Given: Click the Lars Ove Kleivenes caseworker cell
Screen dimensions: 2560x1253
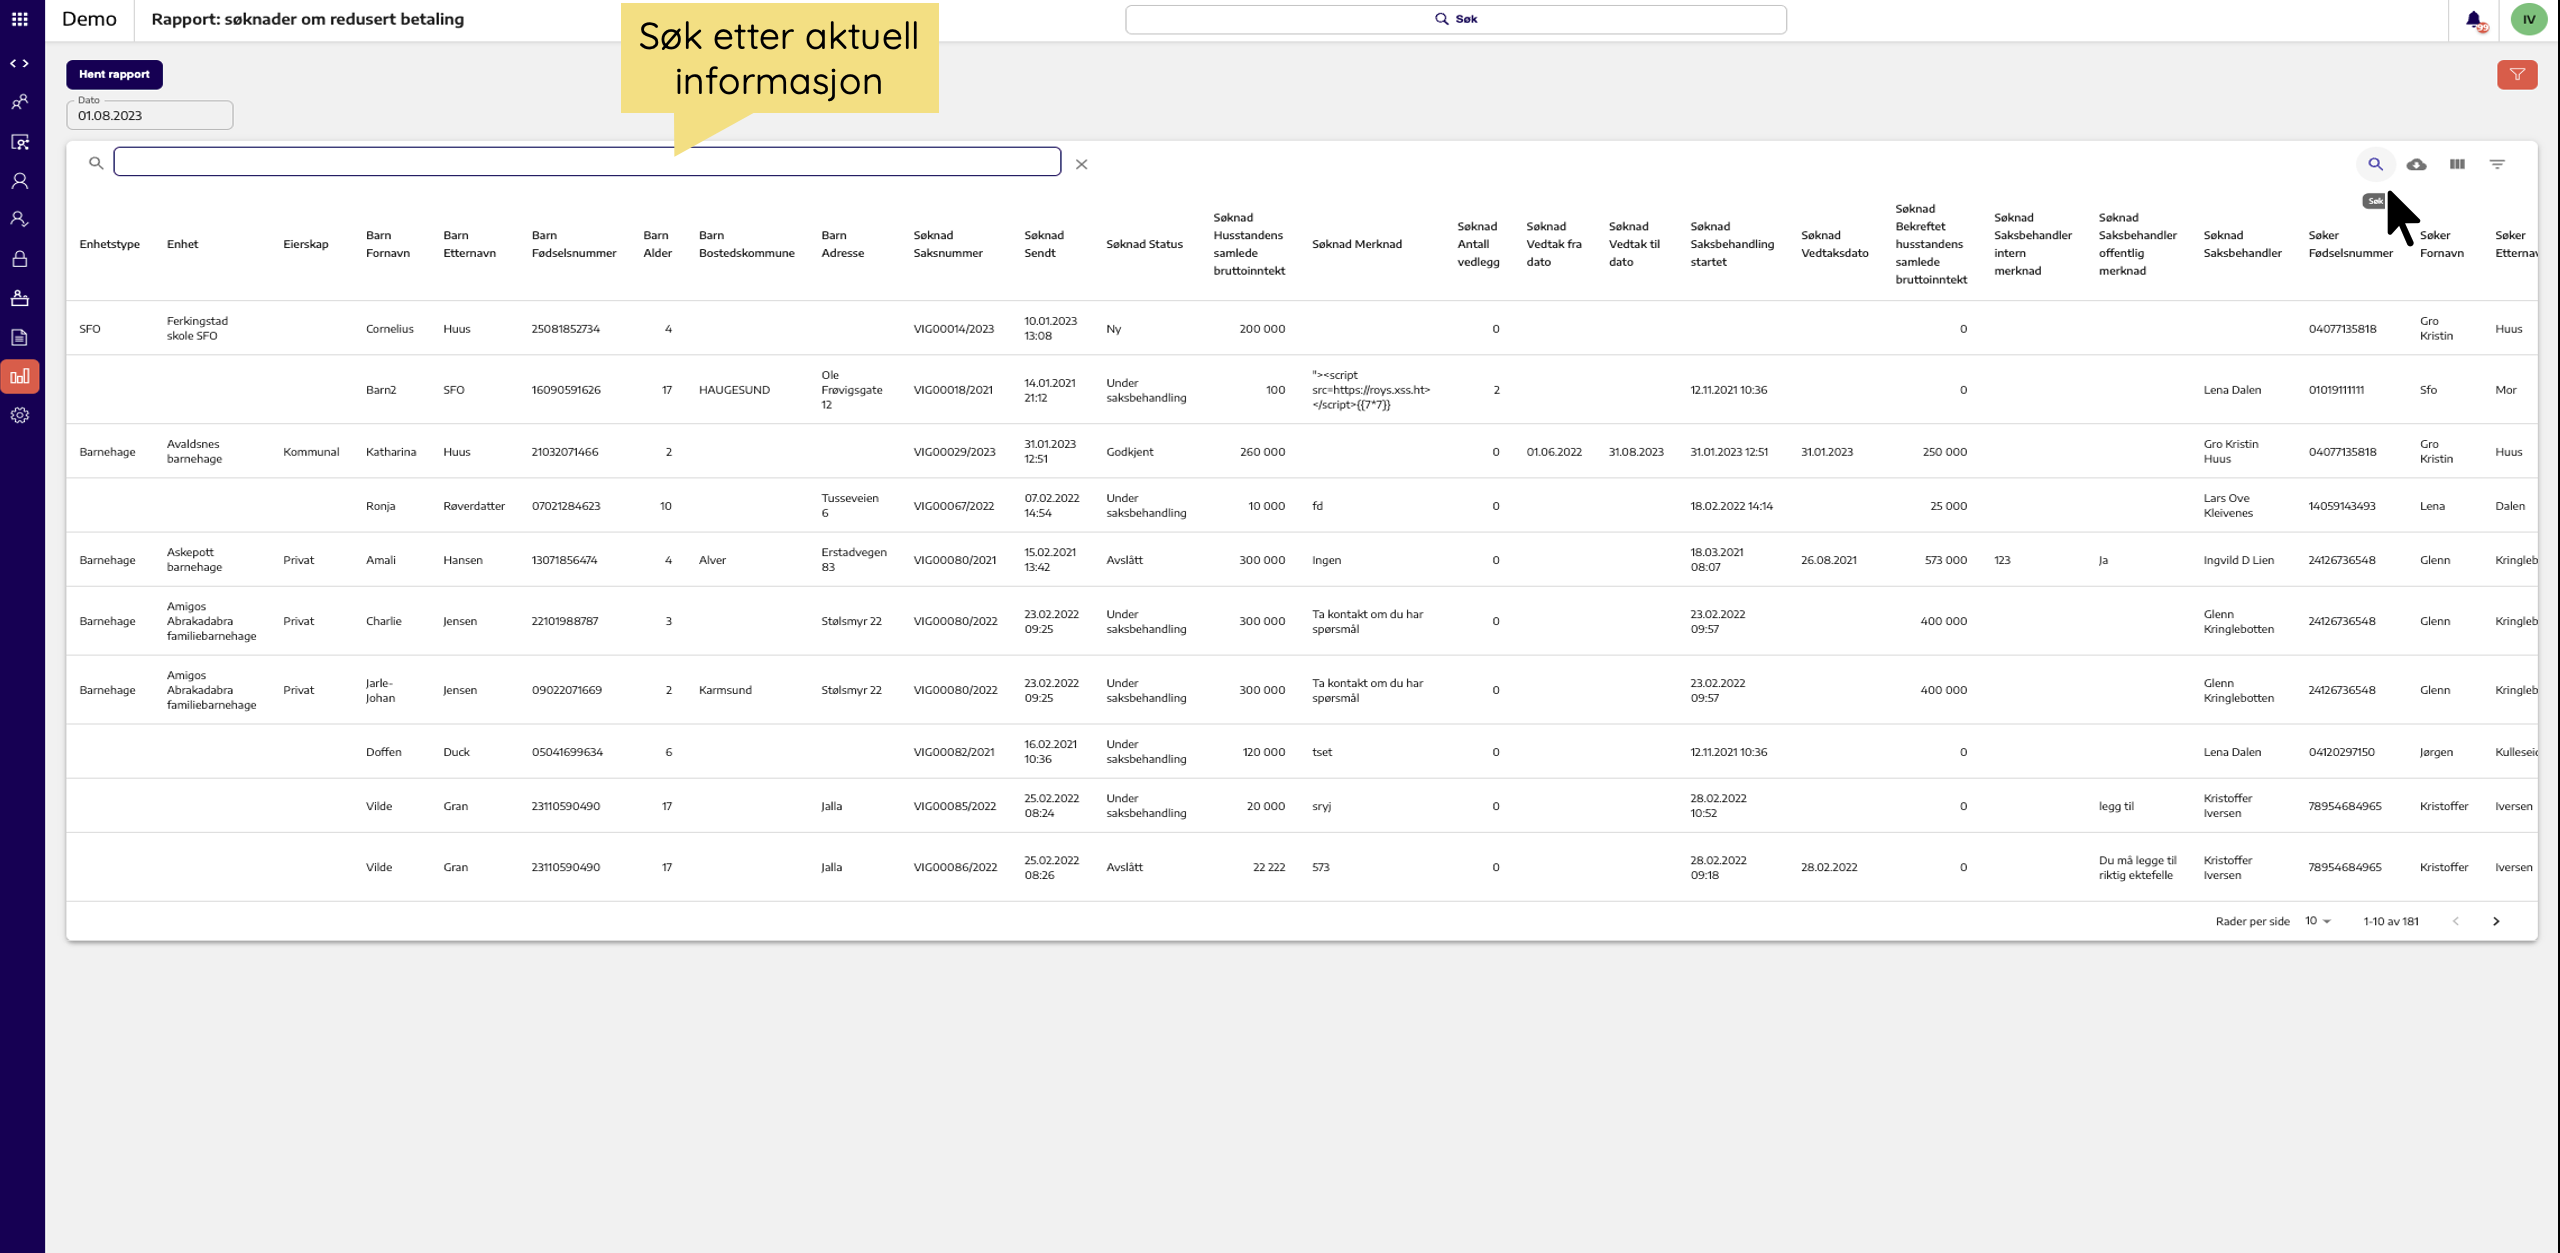Looking at the screenshot, I should [2228, 505].
